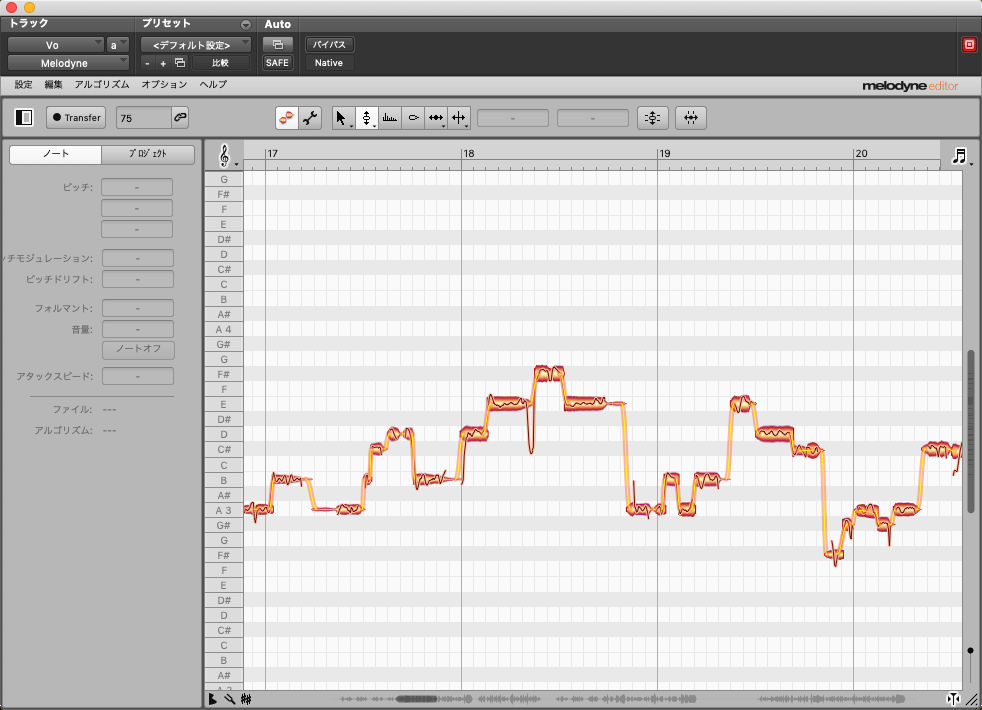Select the note separation tool
The image size is (982, 710).
pyautogui.click(x=459, y=118)
